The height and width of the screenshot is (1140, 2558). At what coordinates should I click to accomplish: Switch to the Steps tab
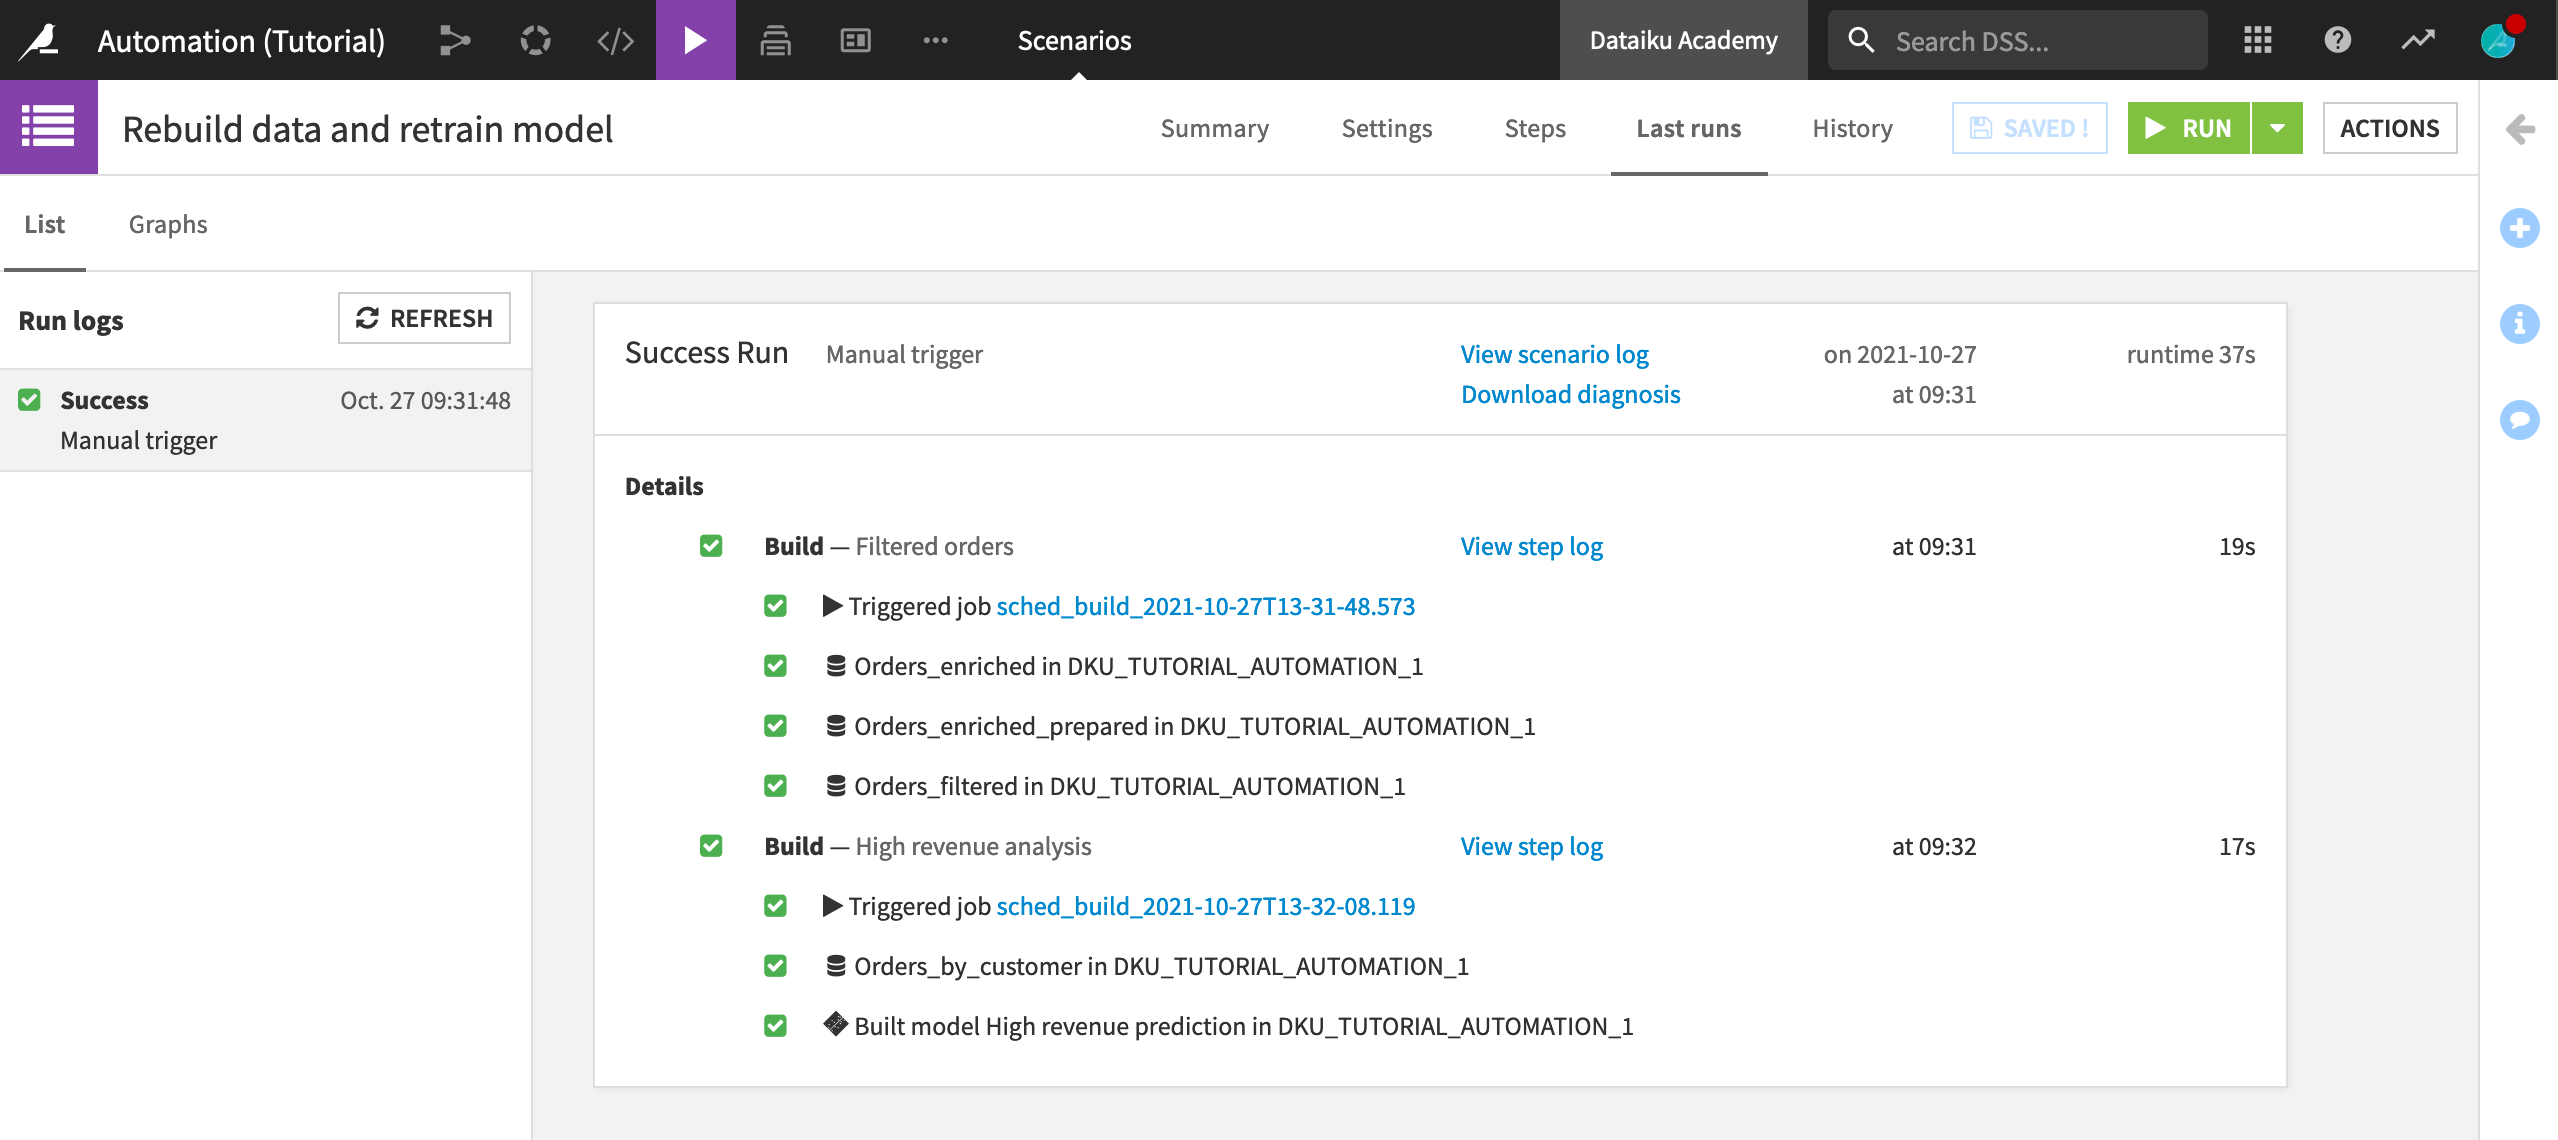[x=1535, y=128]
